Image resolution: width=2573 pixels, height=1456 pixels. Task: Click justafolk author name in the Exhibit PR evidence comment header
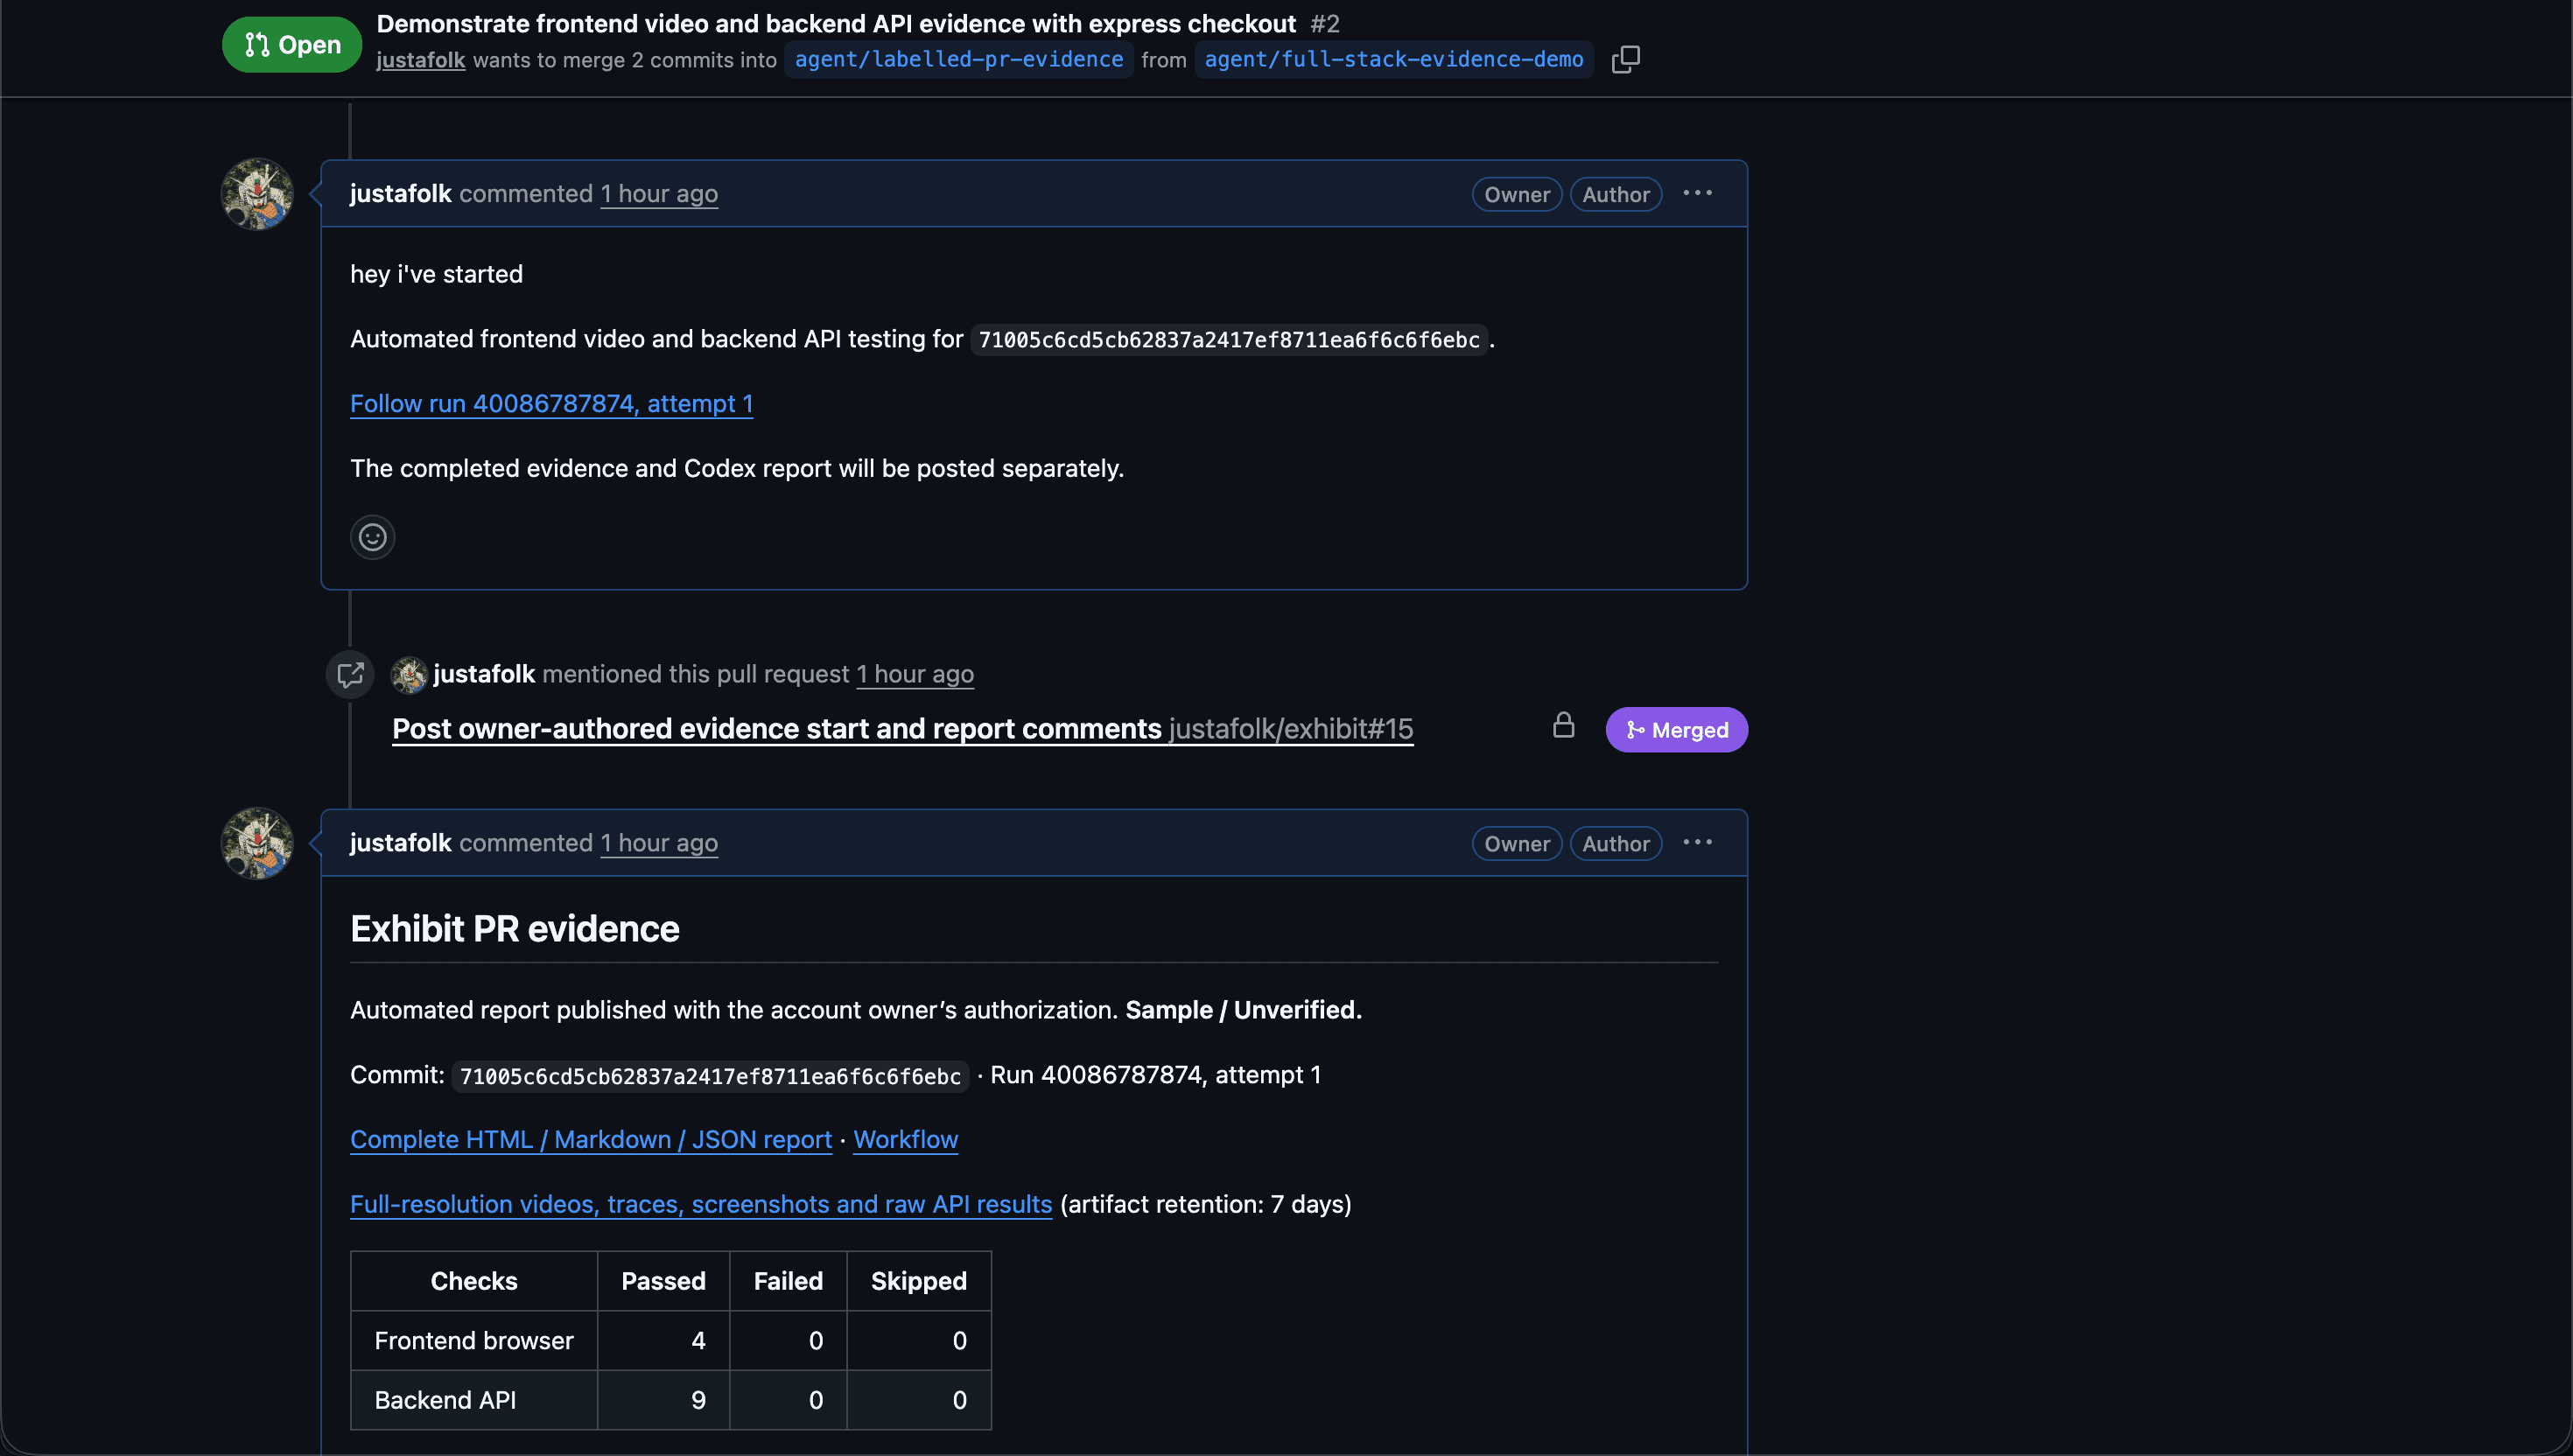tap(401, 844)
